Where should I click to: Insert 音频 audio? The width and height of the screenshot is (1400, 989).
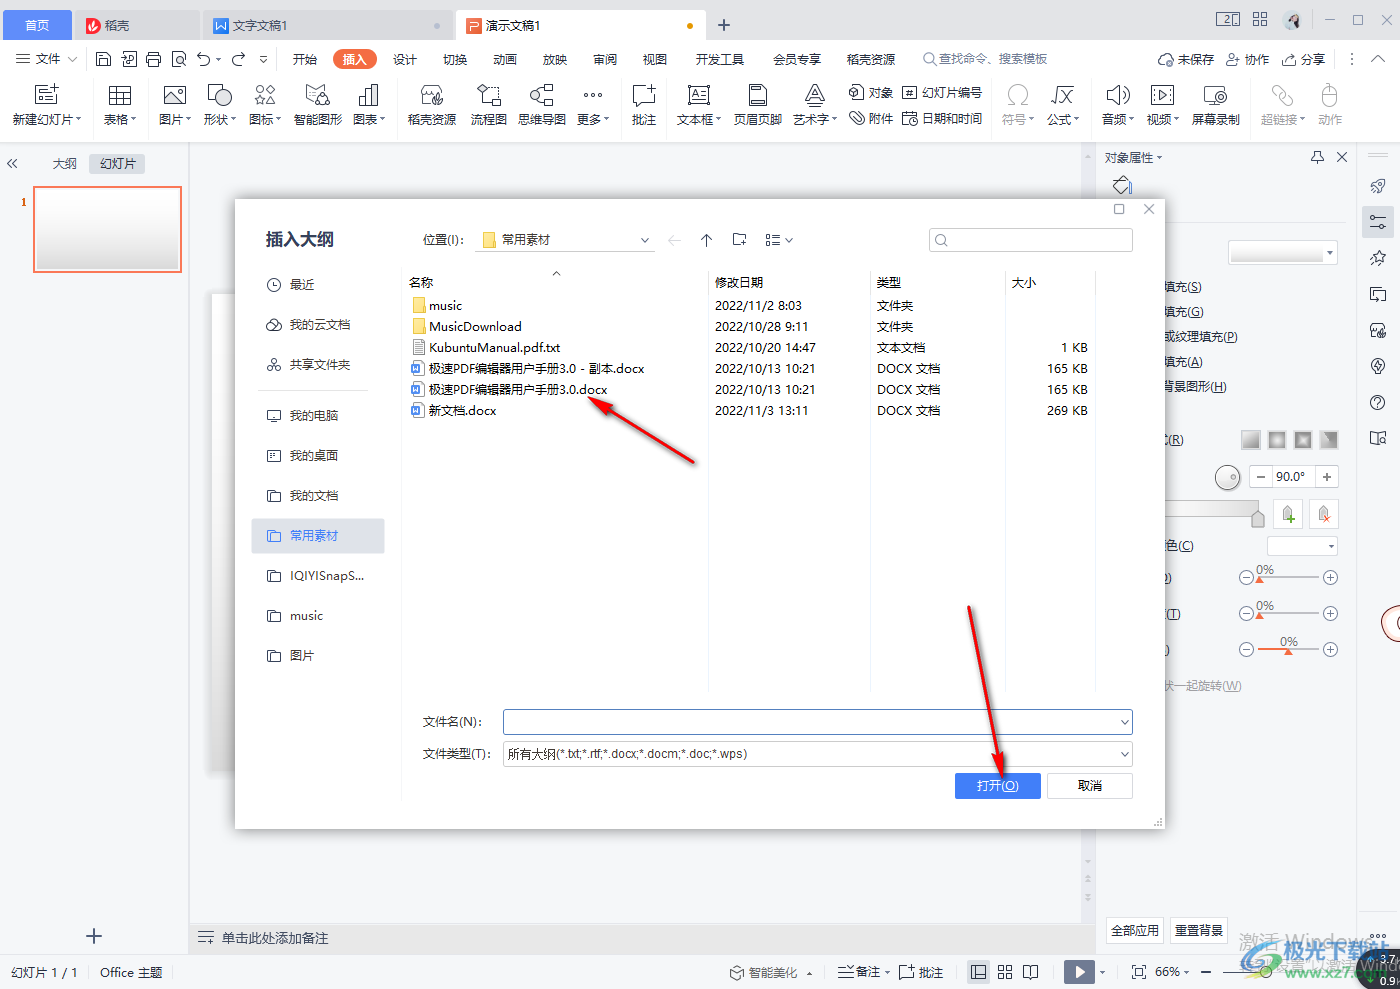point(1118,105)
